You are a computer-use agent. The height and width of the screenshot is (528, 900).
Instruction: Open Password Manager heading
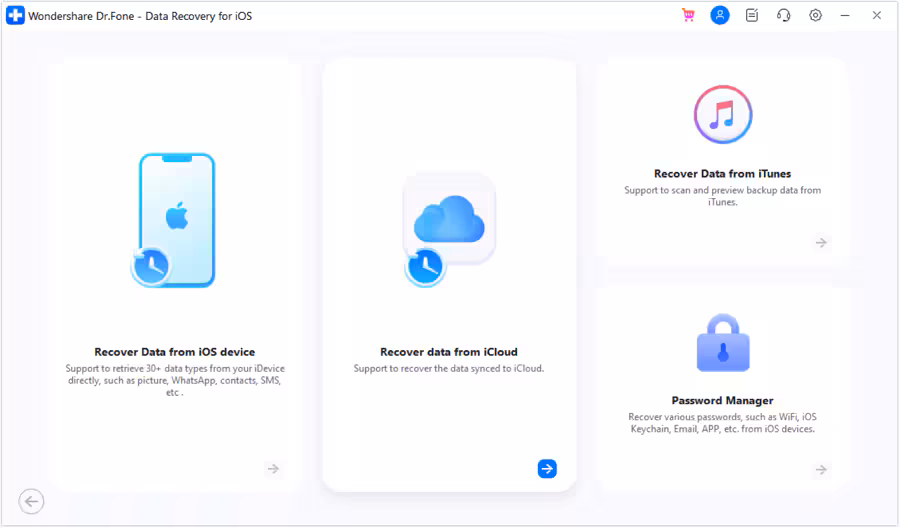[723, 401]
